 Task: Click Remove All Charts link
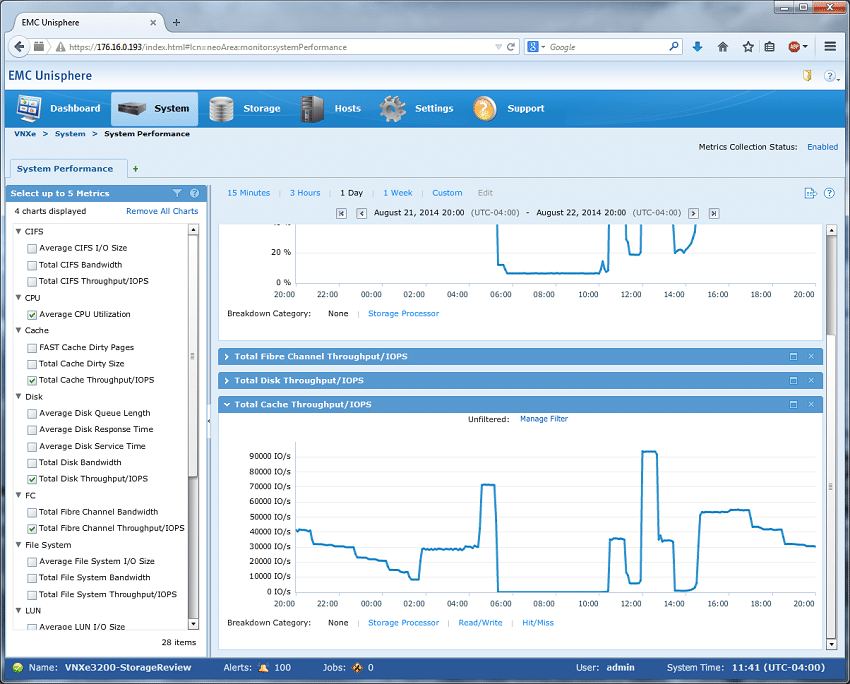162,211
